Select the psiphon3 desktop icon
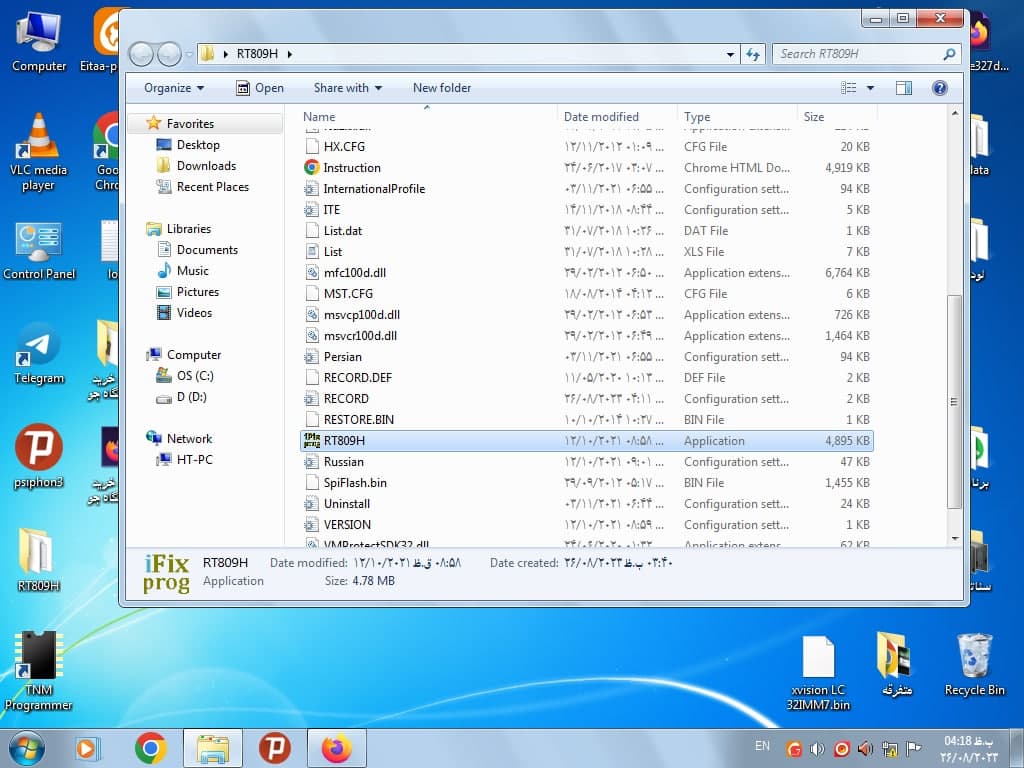Image resolution: width=1024 pixels, height=768 pixels. 39,457
